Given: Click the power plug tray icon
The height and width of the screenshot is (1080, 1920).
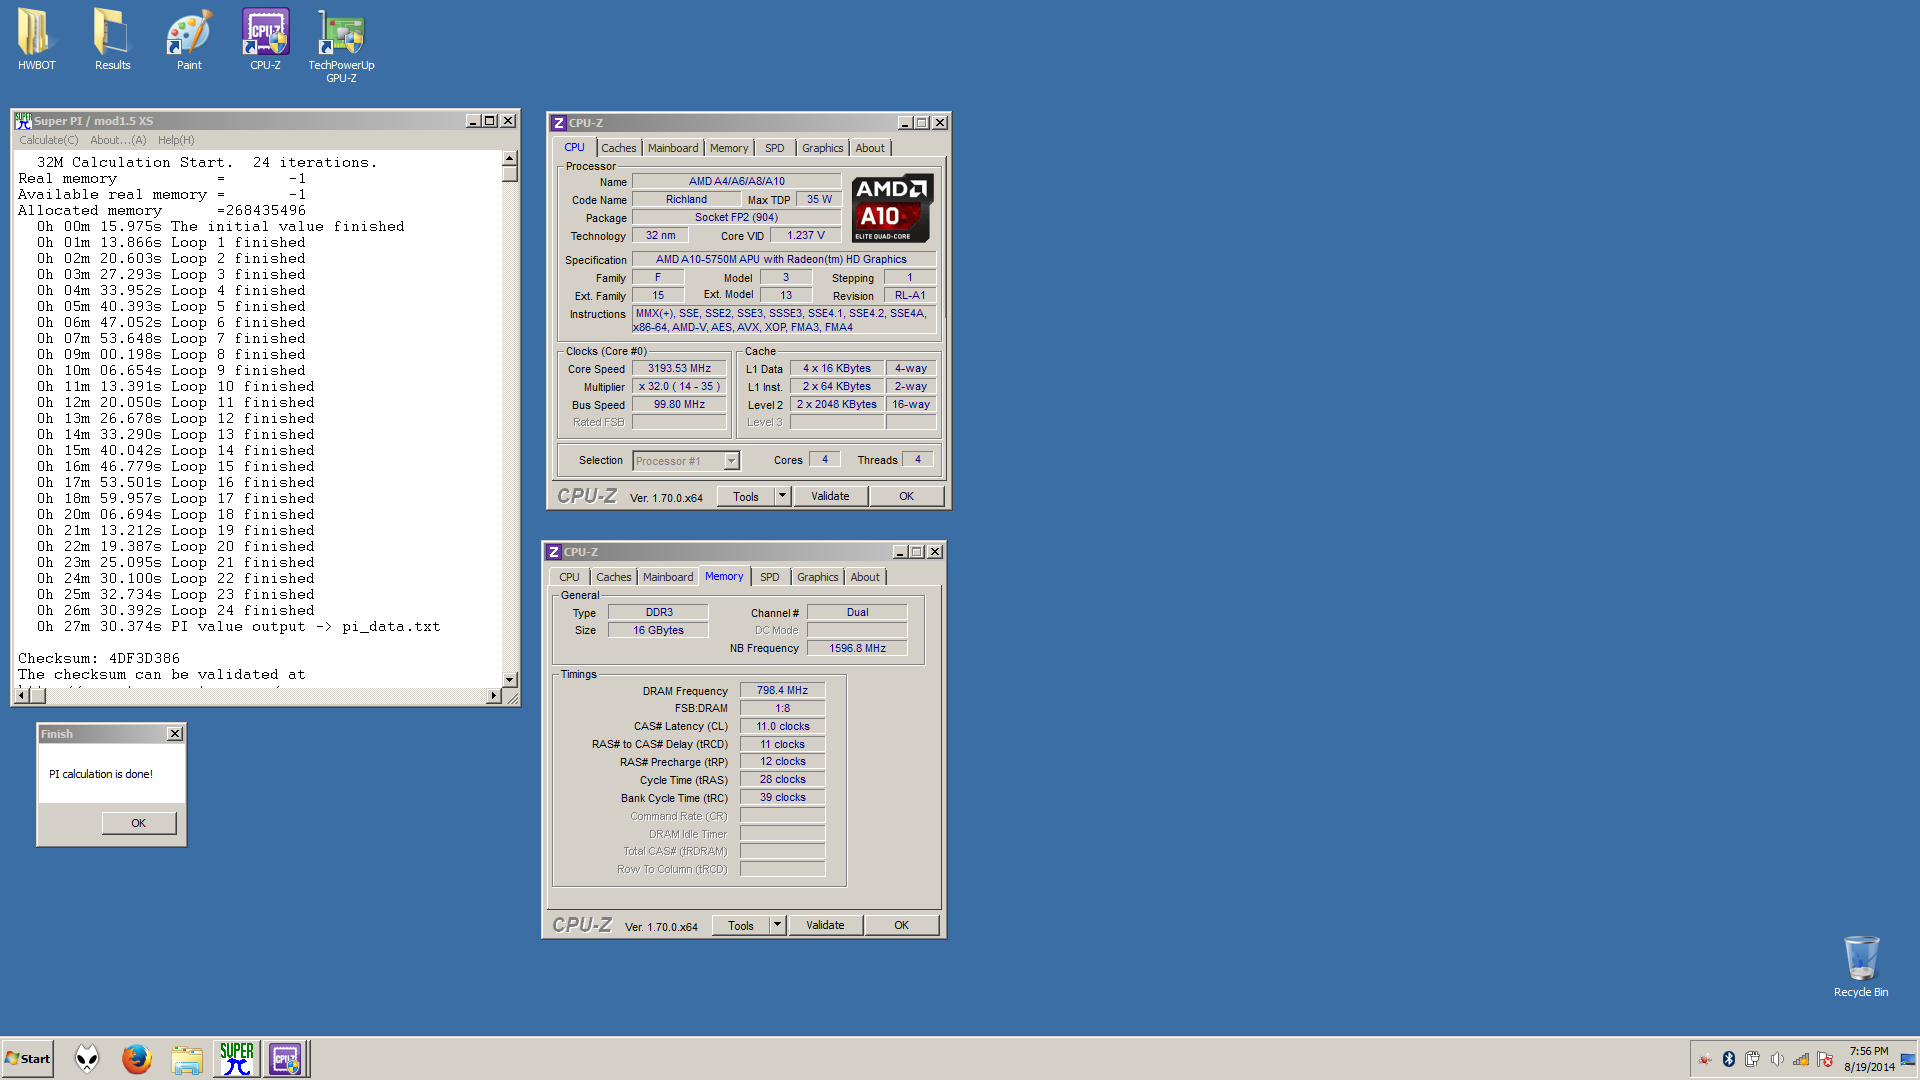Looking at the screenshot, I should 1752,1059.
